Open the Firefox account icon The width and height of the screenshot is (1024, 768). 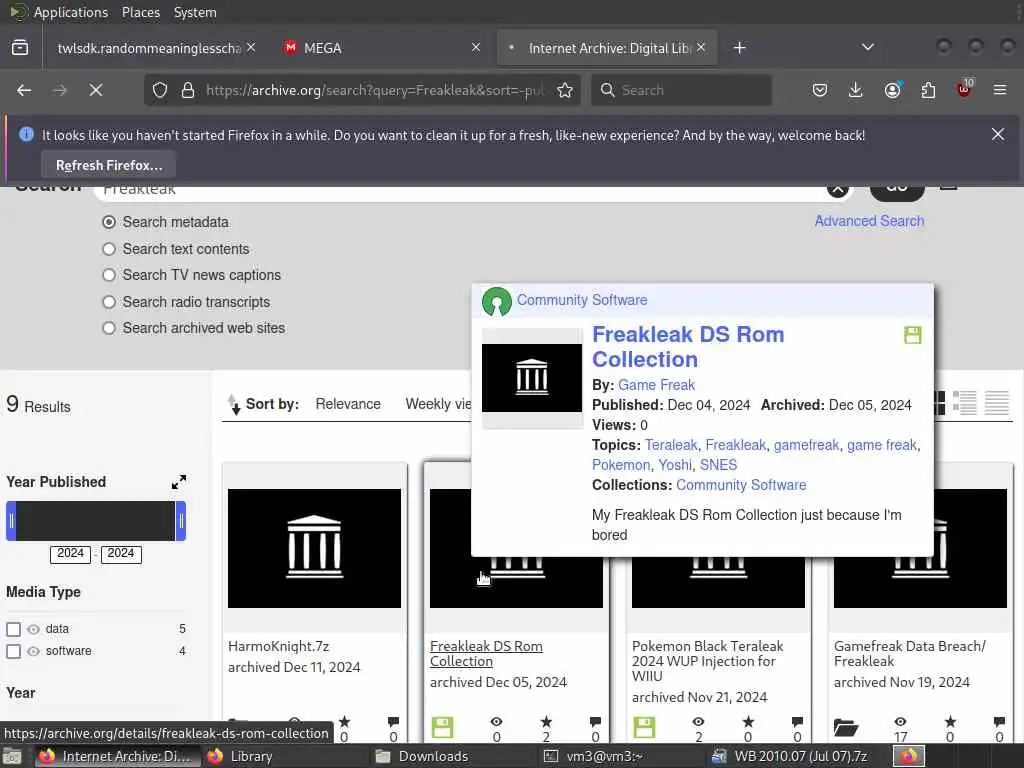892,90
